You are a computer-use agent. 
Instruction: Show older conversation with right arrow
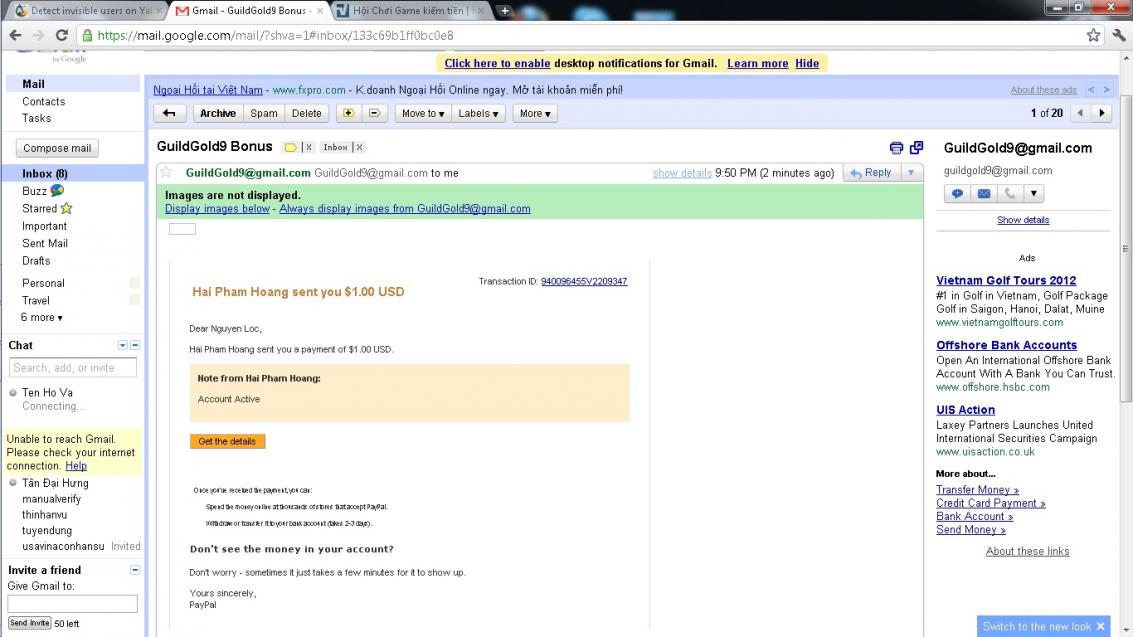pos(1102,113)
